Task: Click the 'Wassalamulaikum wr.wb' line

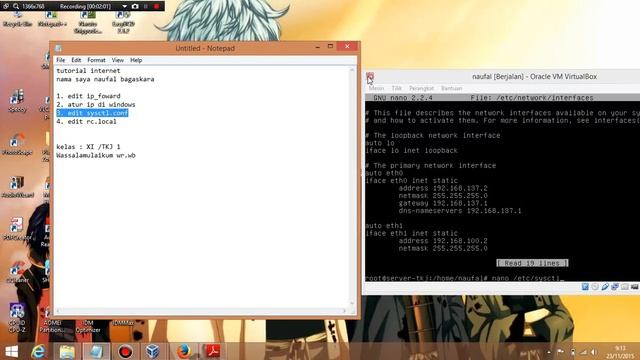Action: click(x=96, y=156)
